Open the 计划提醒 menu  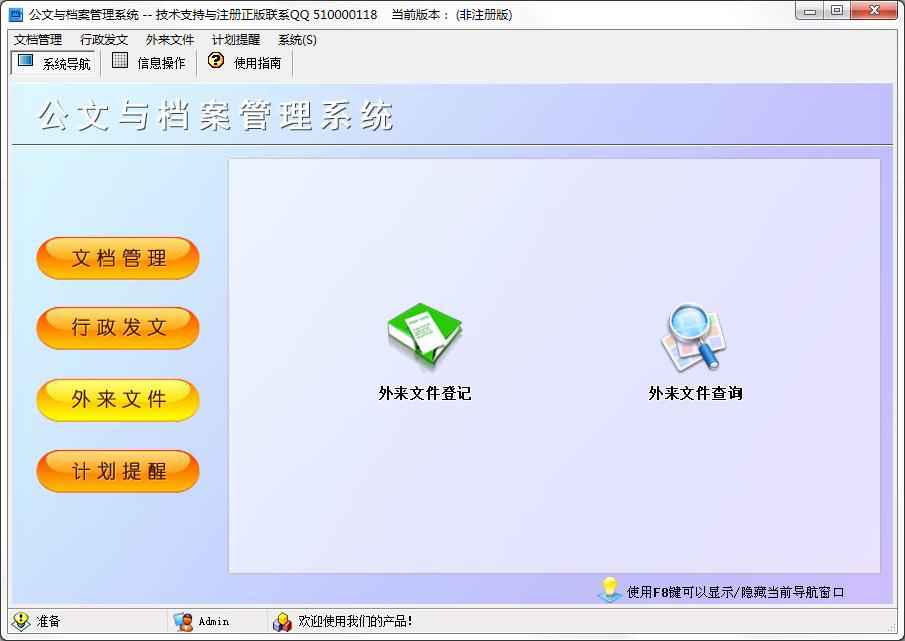[x=235, y=40]
